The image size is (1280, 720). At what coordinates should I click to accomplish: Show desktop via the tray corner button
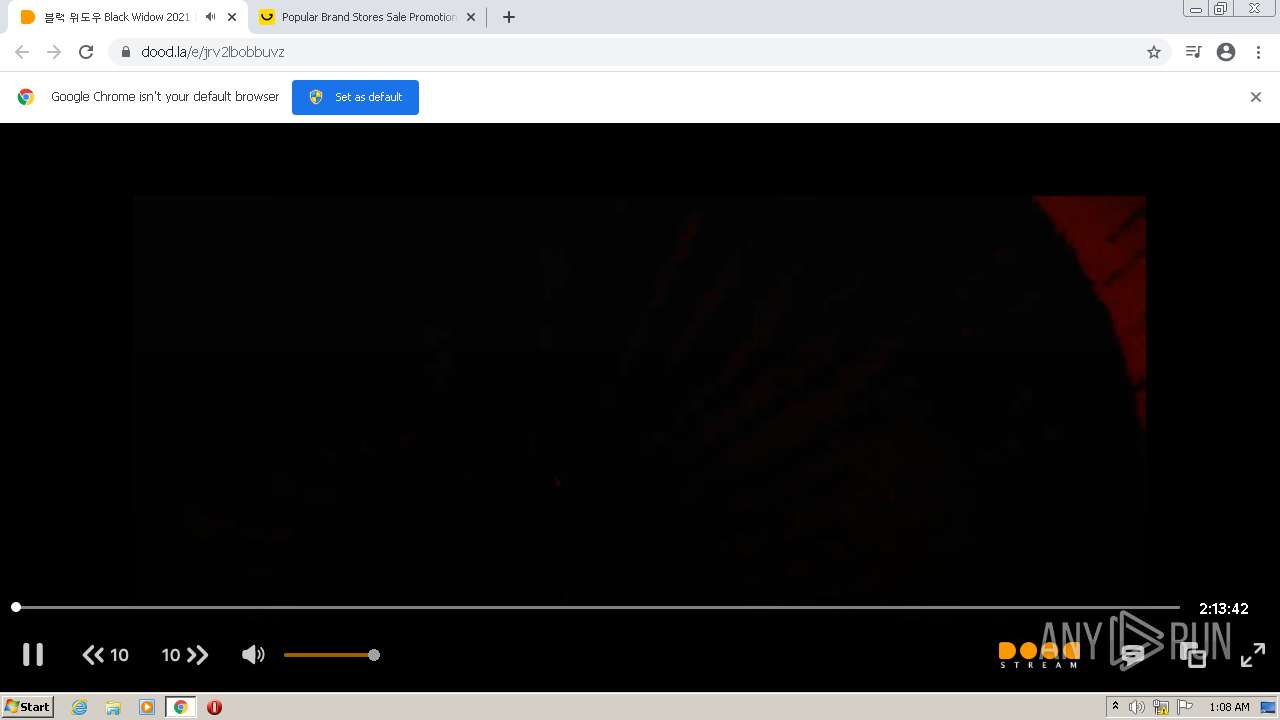[x=1268, y=707]
